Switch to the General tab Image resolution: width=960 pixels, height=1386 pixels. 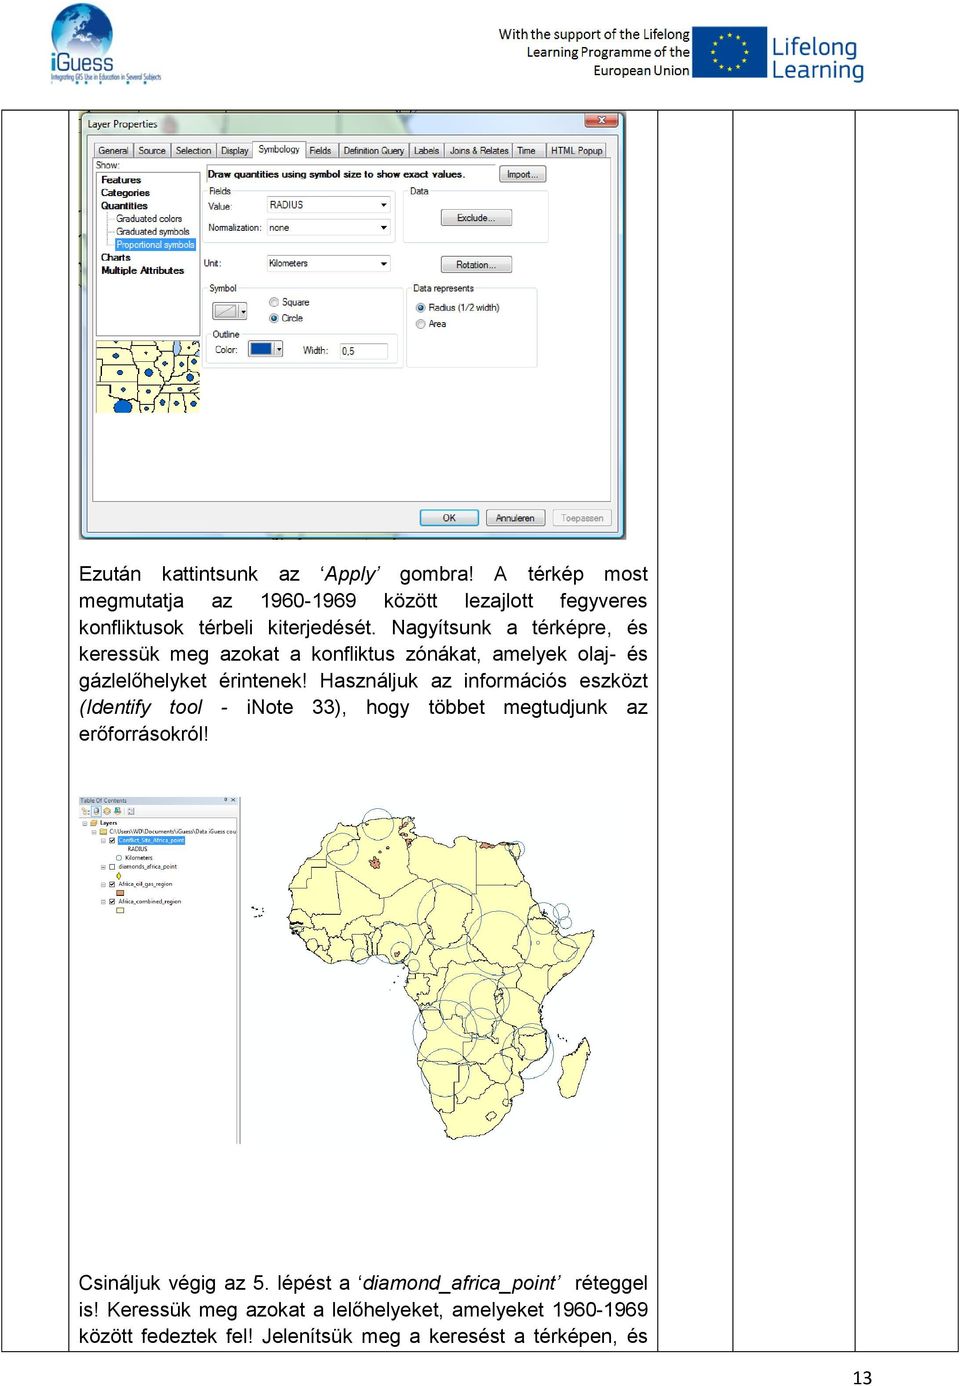click(113, 151)
